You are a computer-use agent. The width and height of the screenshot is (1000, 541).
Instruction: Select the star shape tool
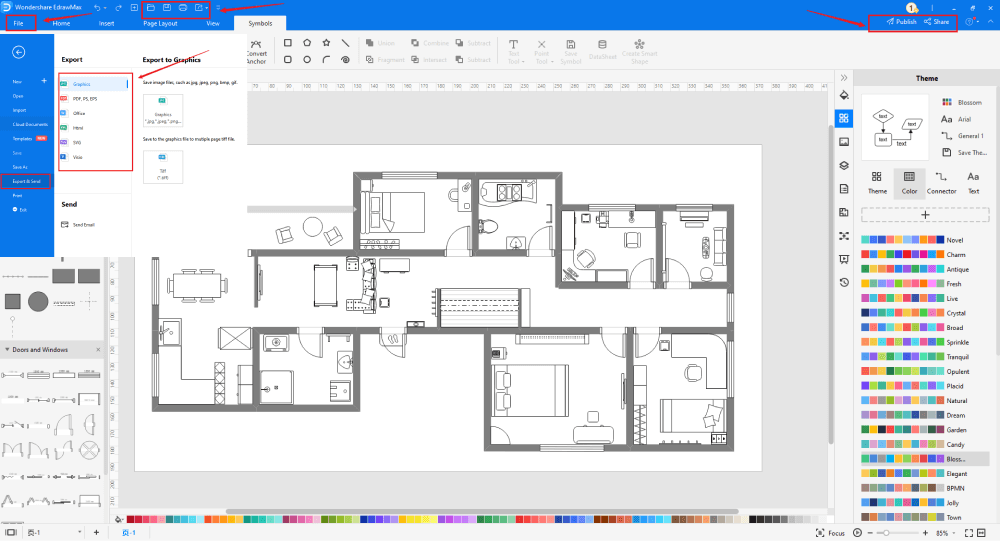tap(327, 43)
